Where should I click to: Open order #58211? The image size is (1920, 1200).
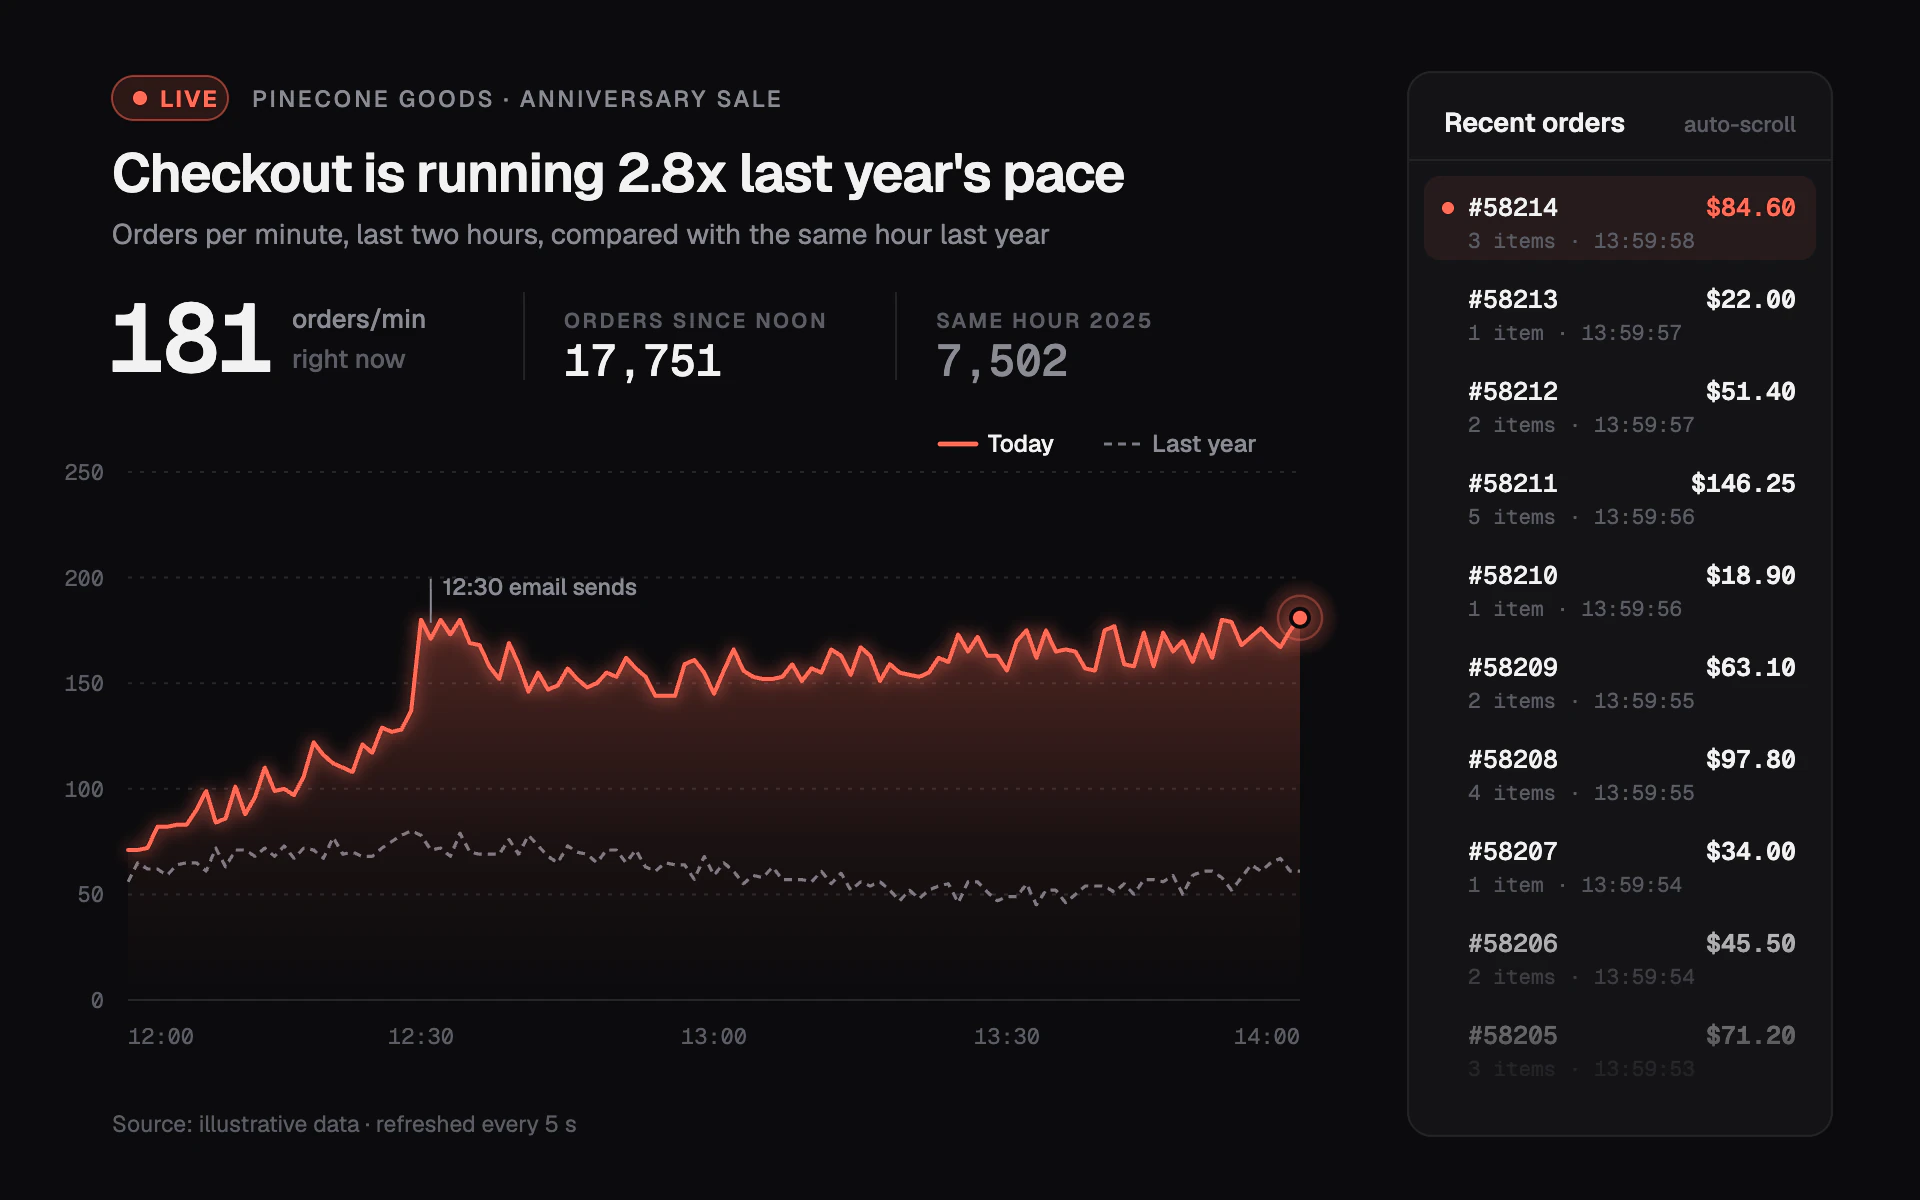[x=1619, y=498]
